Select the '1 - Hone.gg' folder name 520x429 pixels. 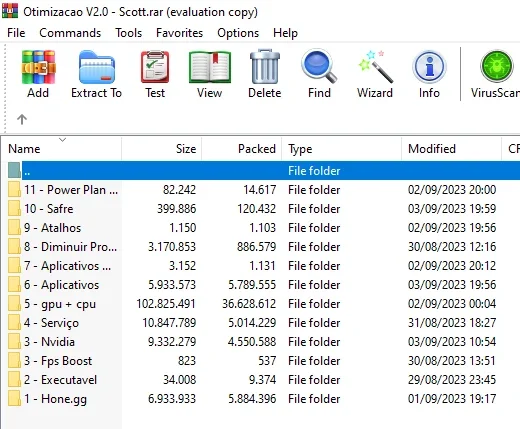click(x=55, y=399)
